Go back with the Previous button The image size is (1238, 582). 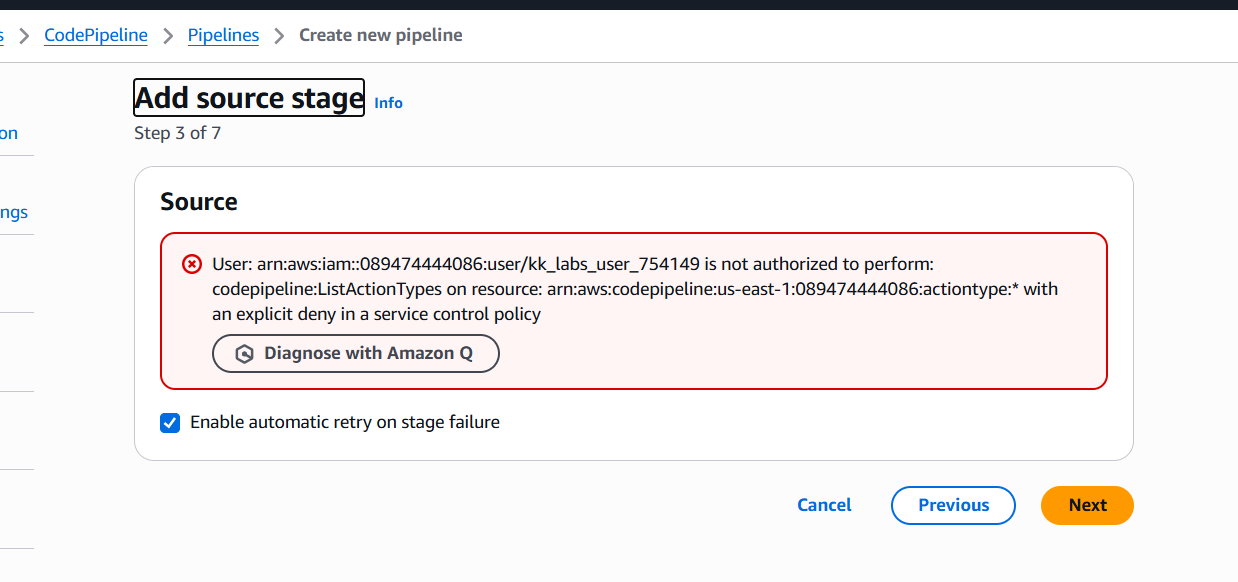click(953, 505)
